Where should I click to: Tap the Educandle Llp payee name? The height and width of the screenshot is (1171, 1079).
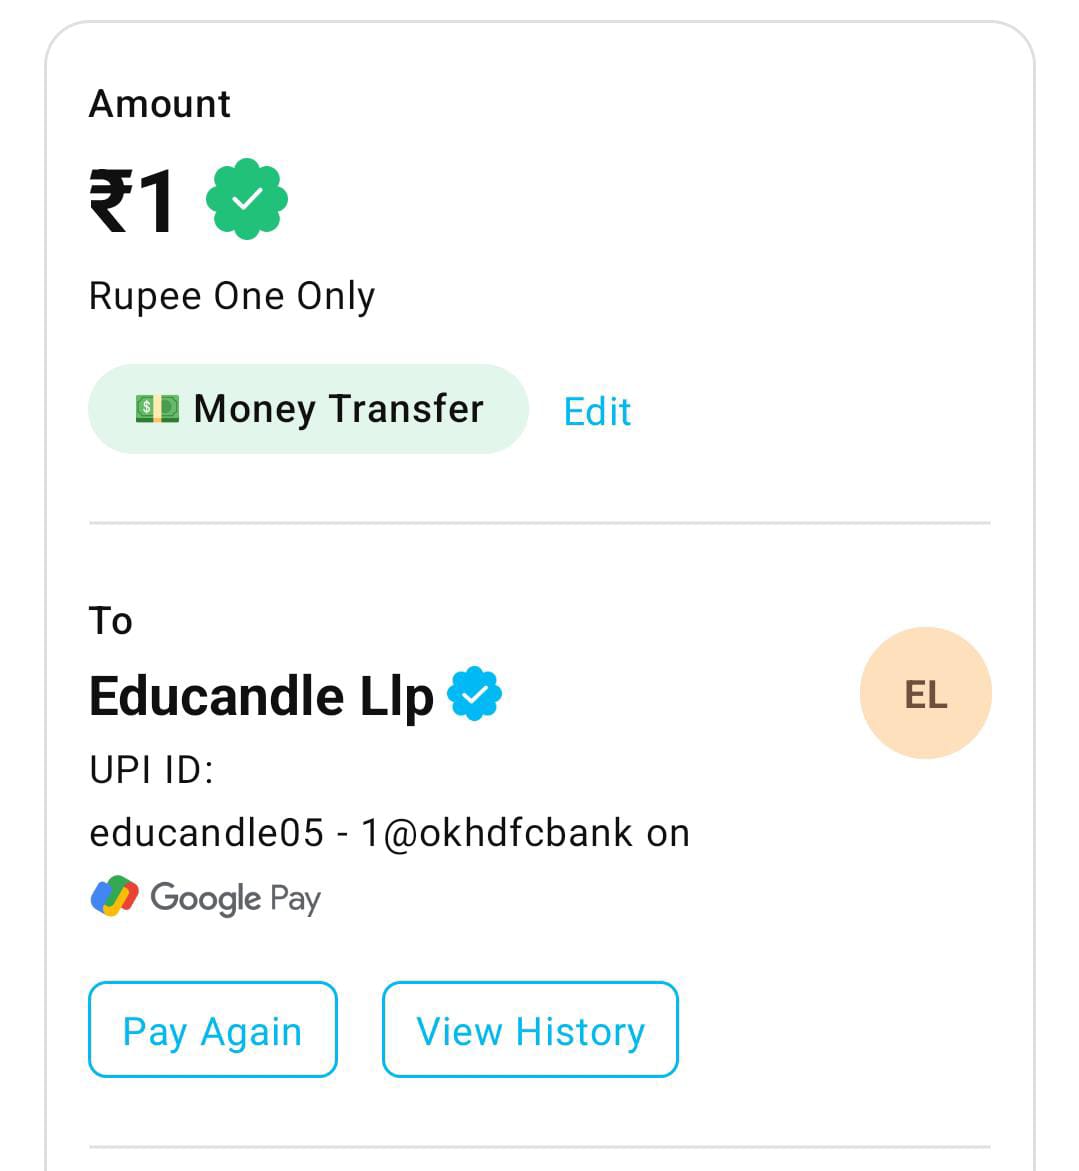[261, 696]
